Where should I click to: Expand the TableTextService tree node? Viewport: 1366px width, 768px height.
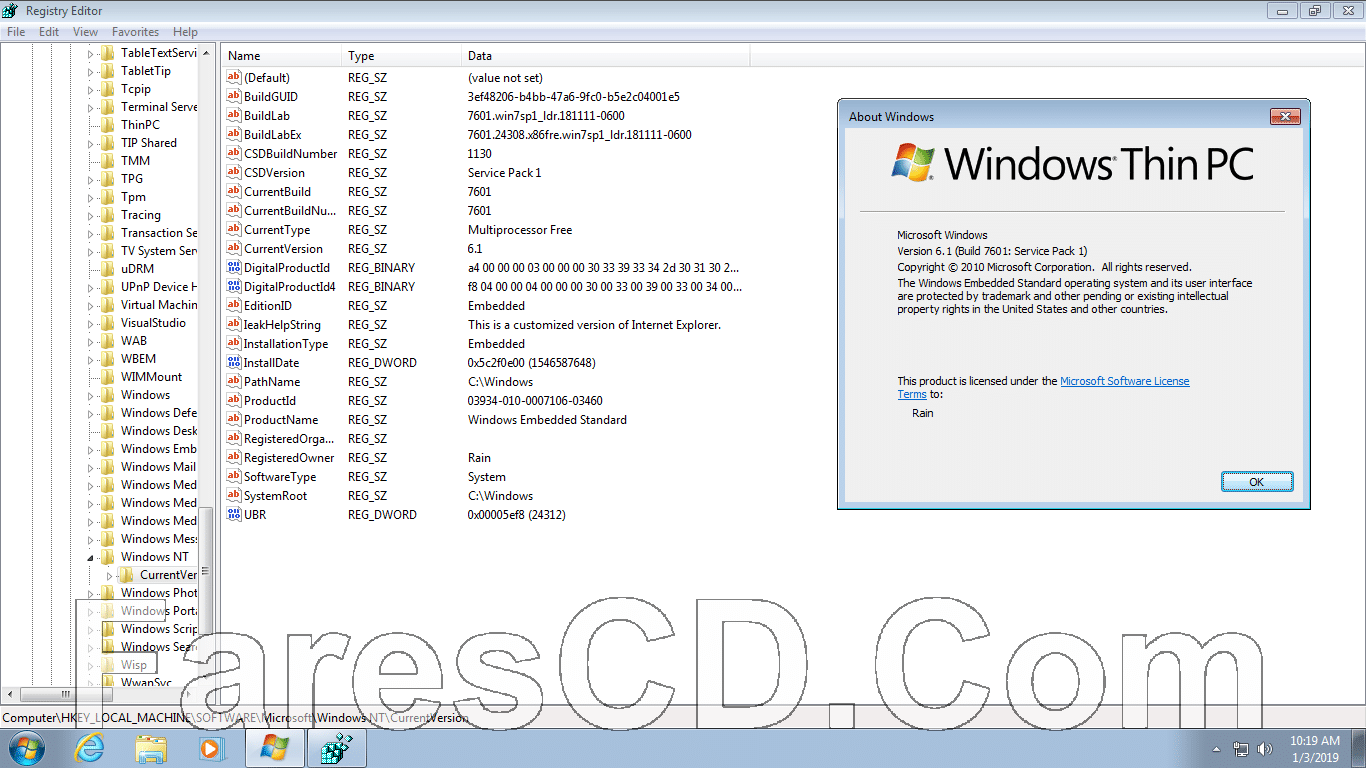tap(91, 53)
